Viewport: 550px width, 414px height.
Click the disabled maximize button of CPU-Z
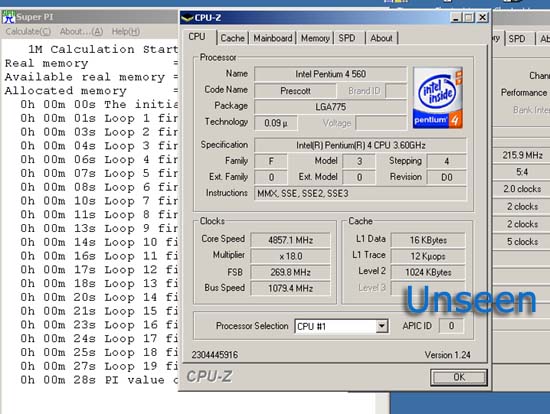click(469, 17)
